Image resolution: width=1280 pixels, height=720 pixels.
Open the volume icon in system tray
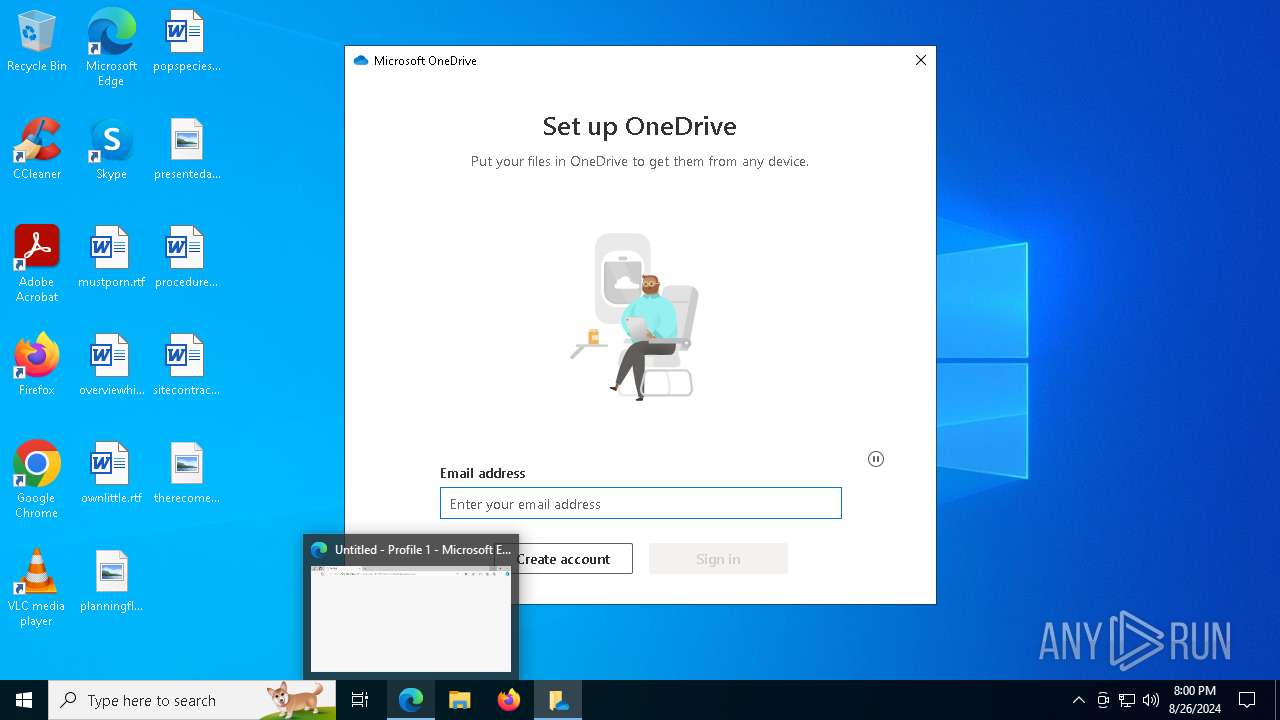point(1151,700)
